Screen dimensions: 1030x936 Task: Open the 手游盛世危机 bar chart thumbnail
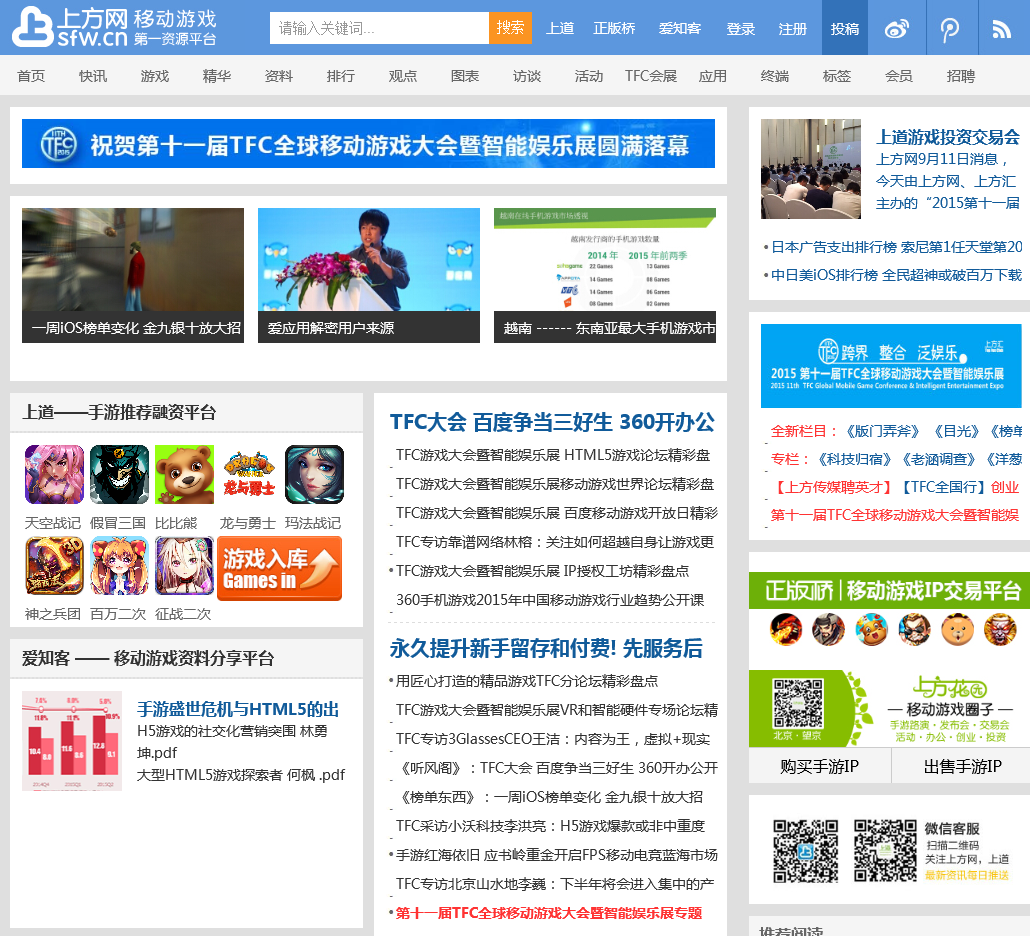[x=72, y=740]
